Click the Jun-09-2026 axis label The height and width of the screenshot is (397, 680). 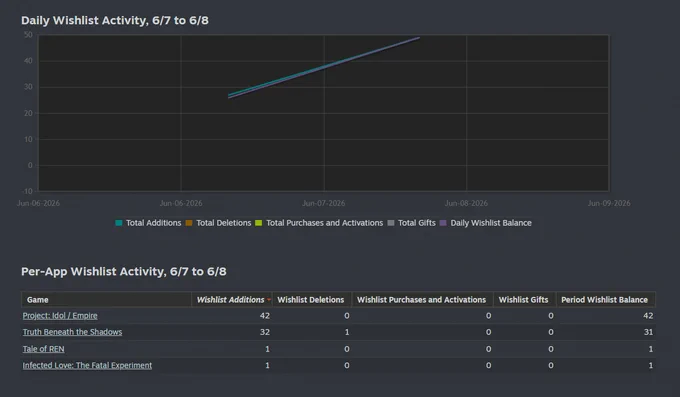pos(609,203)
